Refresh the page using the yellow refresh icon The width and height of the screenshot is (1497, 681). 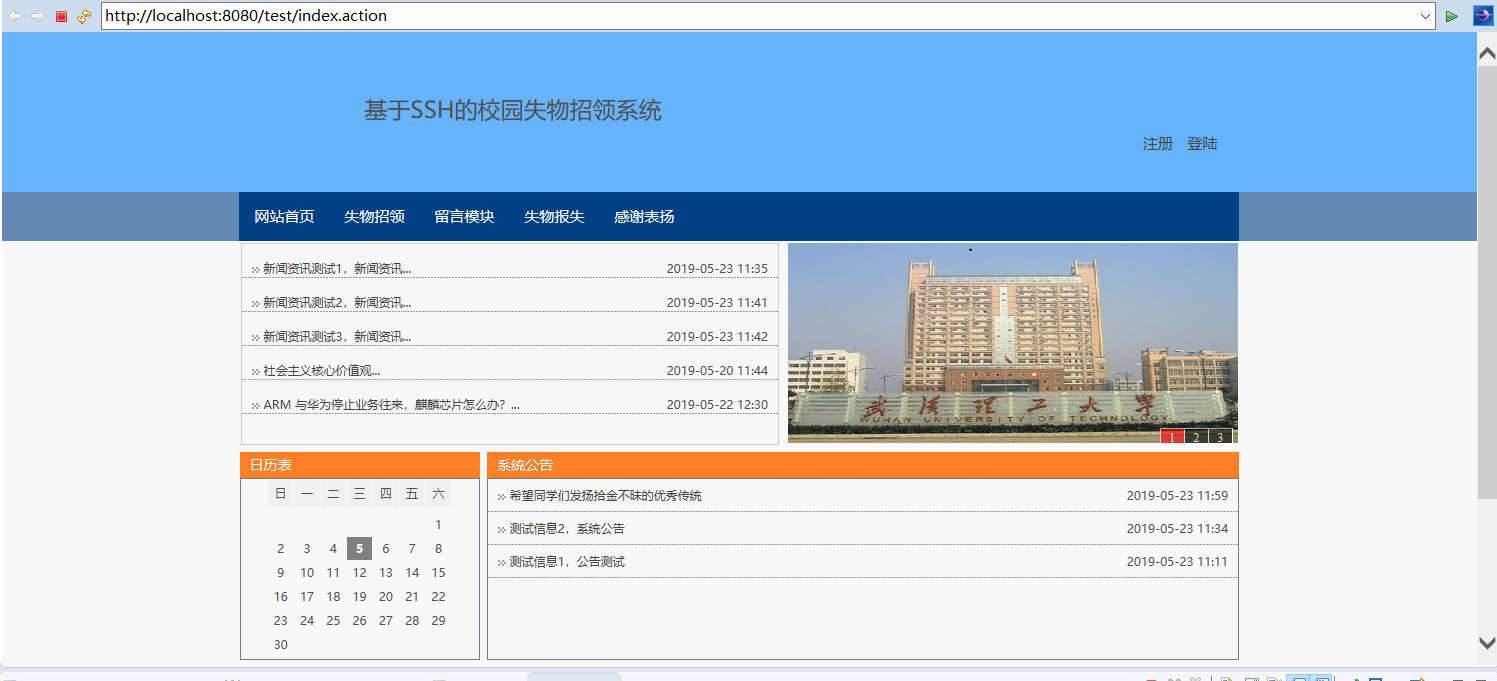coord(84,16)
